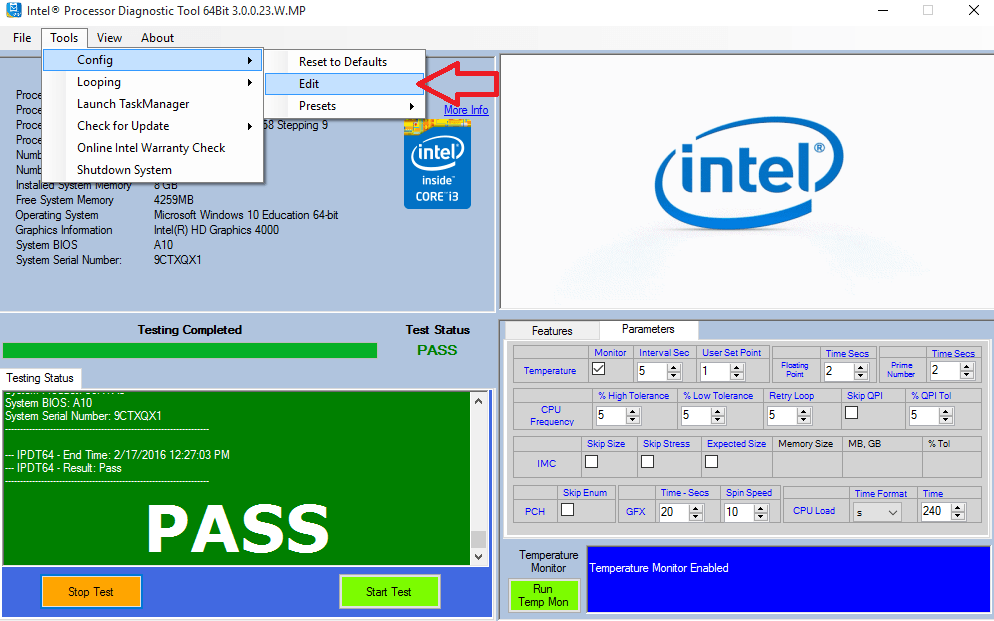Click the large Intel logo image
This screenshot has height=621, width=994.
[749, 172]
